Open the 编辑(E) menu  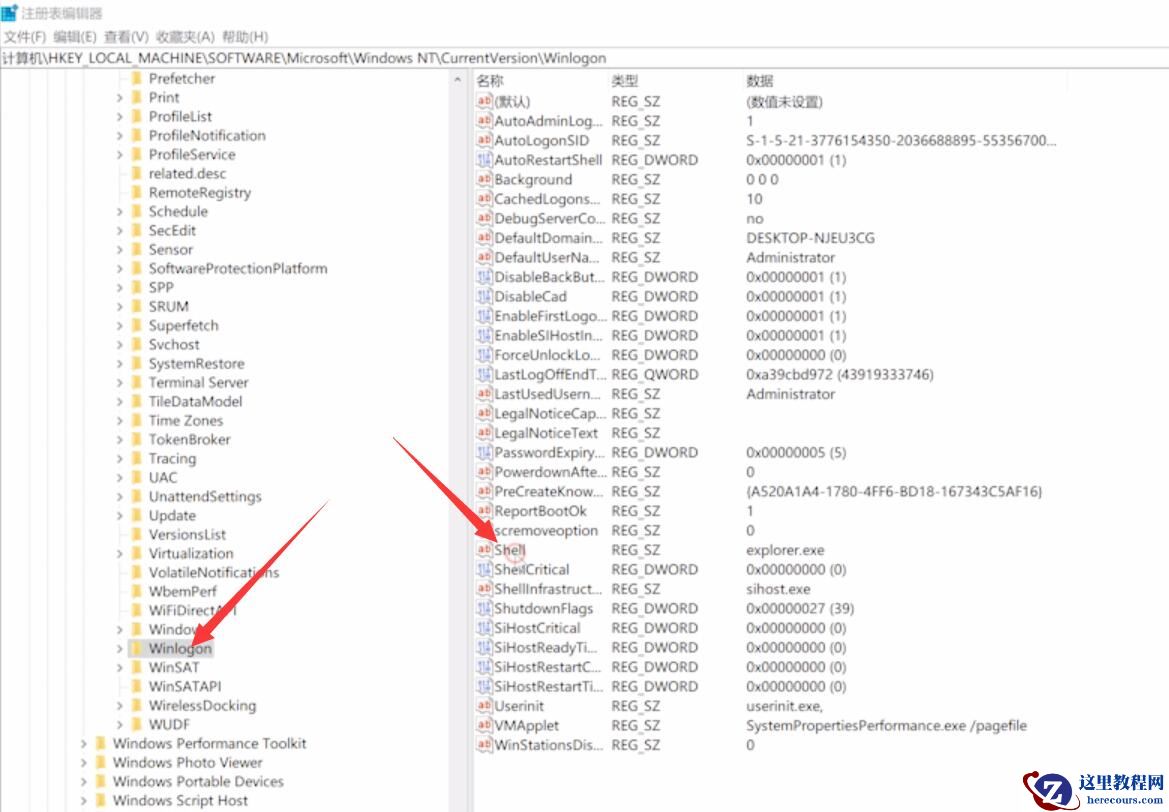coord(75,37)
